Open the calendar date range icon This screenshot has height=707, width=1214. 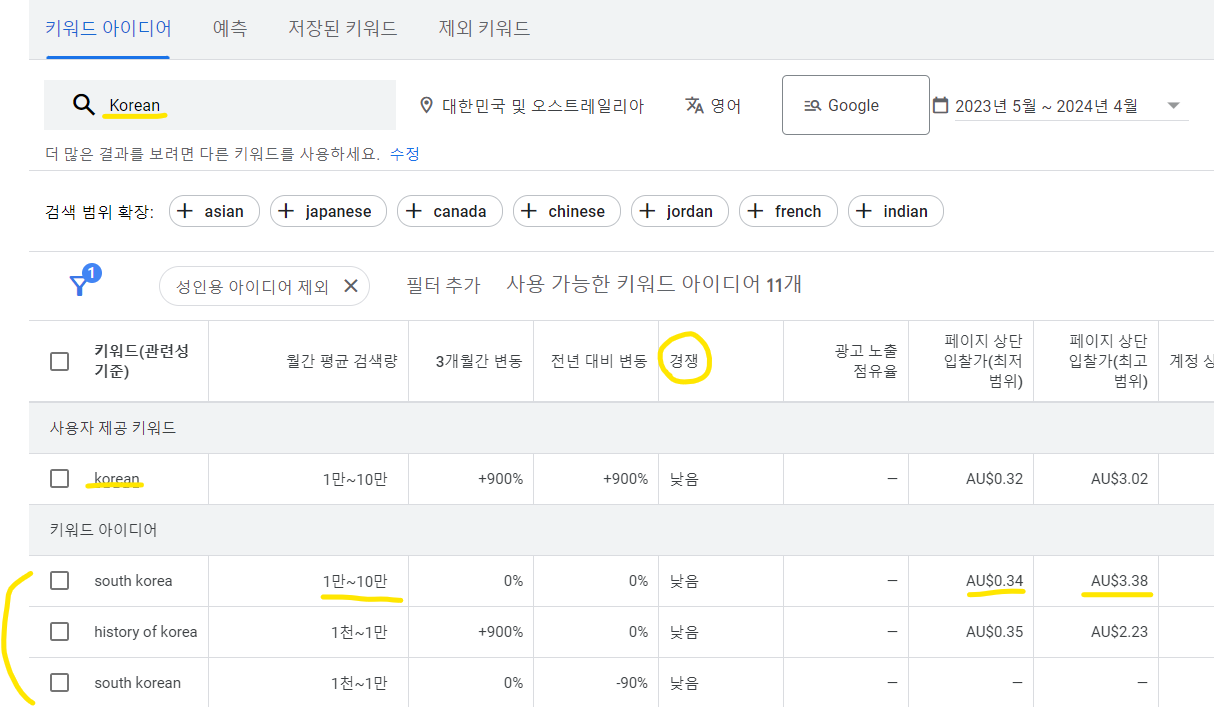941,104
